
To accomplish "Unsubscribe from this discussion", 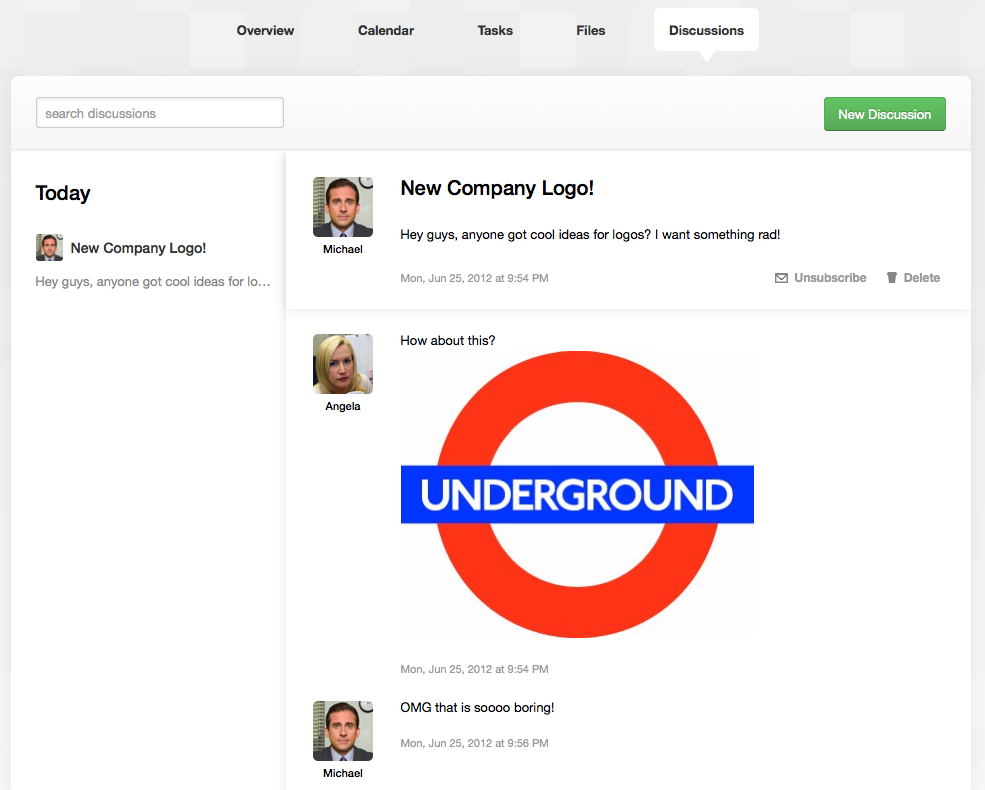I will coord(830,278).
